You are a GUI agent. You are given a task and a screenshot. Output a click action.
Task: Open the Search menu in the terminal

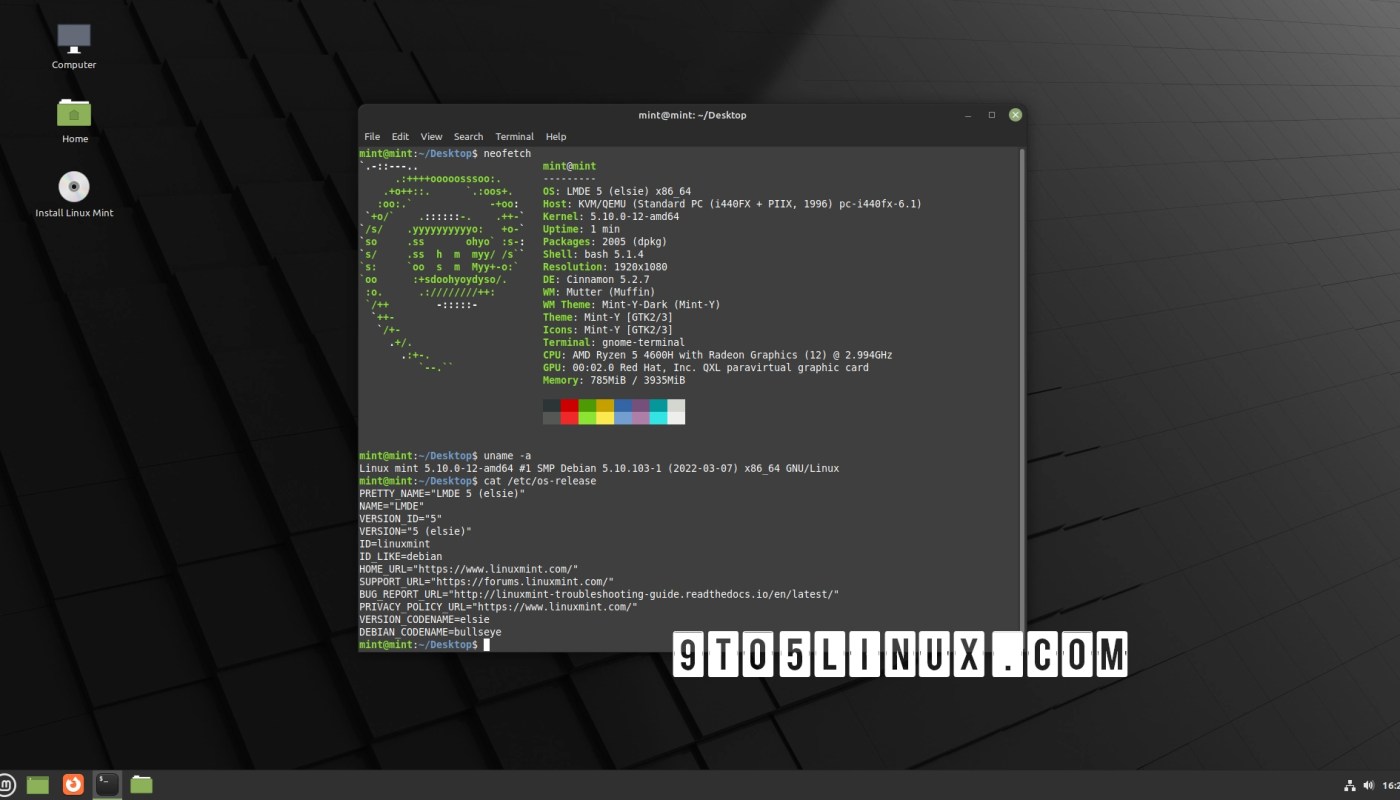468,137
